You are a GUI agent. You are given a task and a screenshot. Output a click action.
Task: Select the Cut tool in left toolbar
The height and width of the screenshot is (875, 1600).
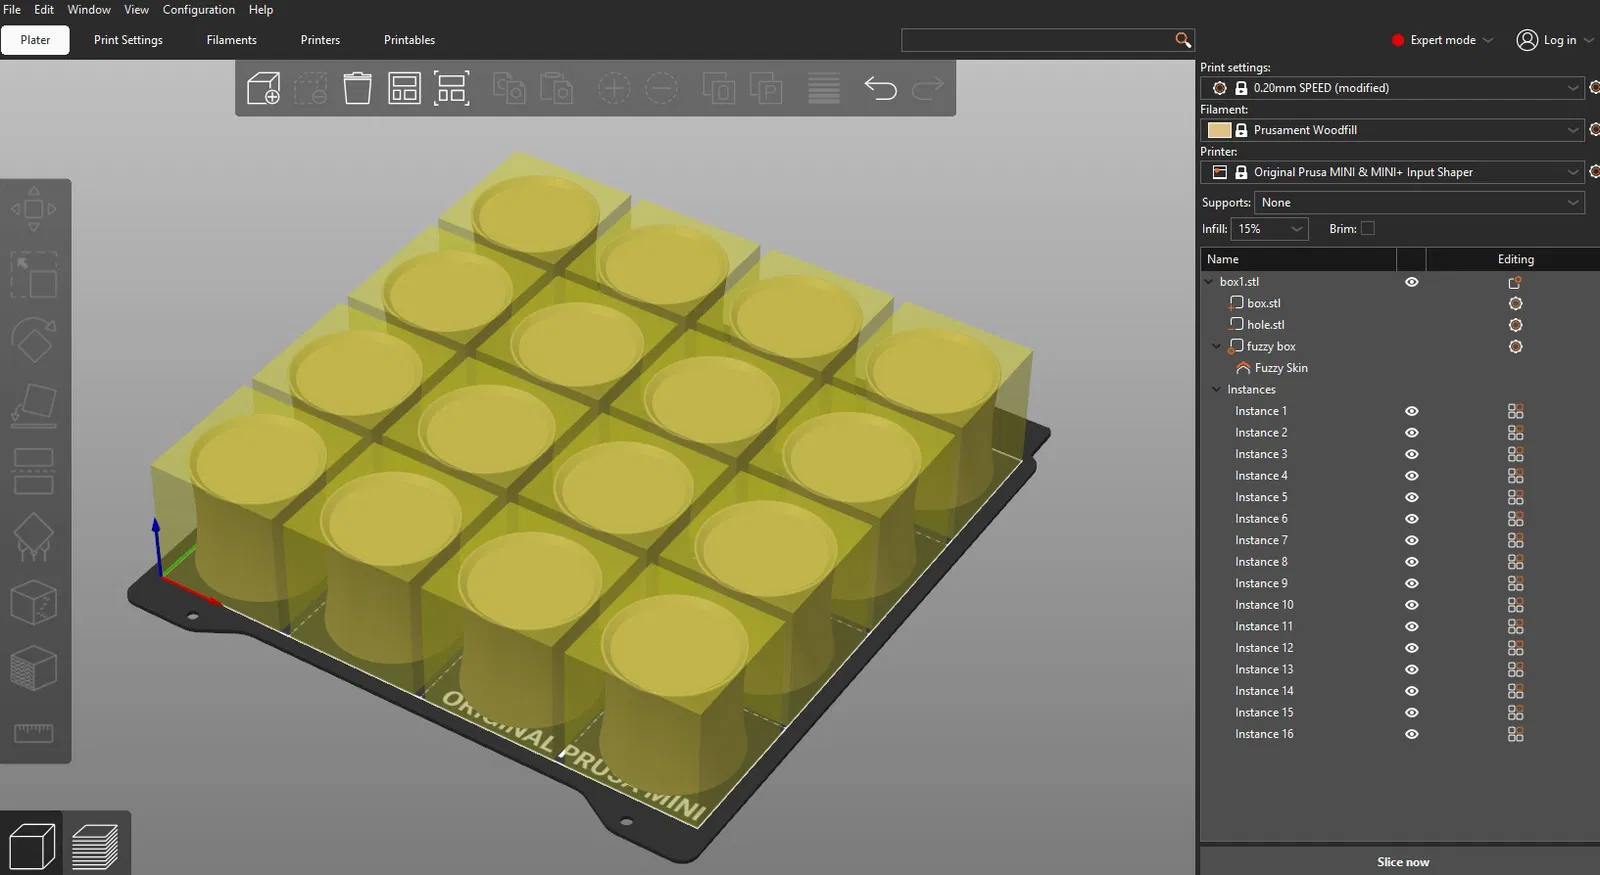pos(33,471)
